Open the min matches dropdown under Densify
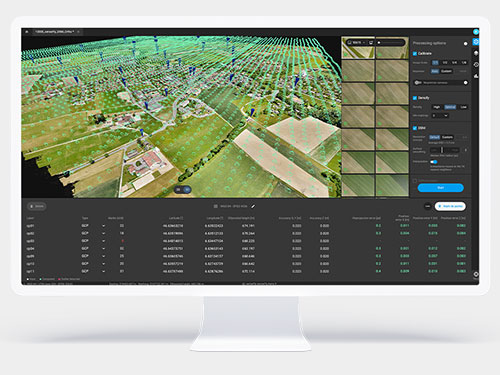The width and height of the screenshot is (500, 375). coord(440,116)
